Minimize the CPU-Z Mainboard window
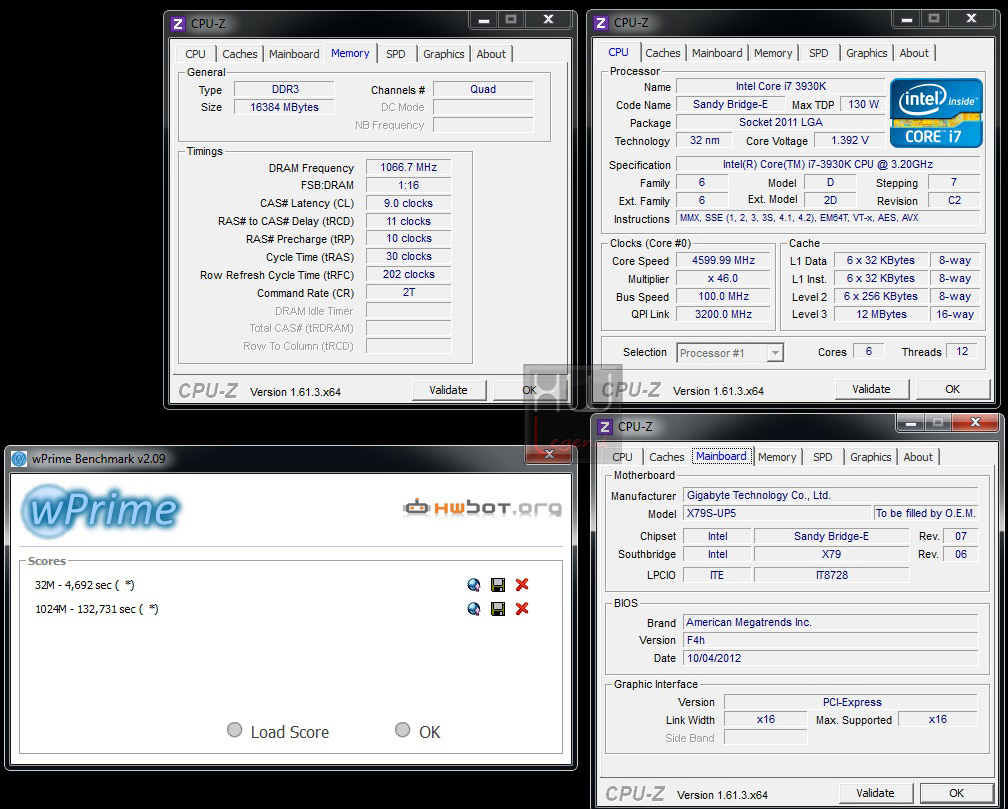1008x809 pixels. [x=910, y=423]
